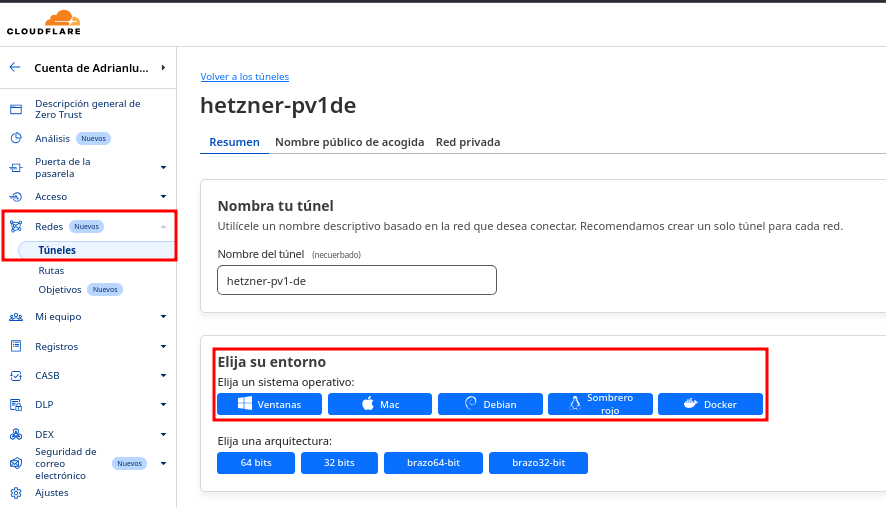Switch to the Red privada tab

pos(468,142)
